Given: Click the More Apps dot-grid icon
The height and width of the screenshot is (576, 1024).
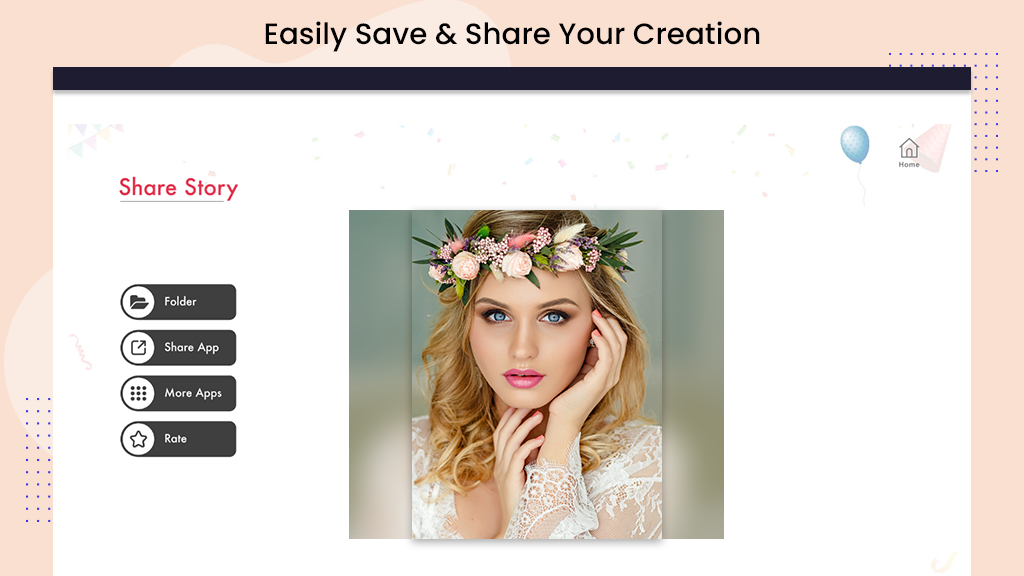Looking at the screenshot, I should pyautogui.click(x=138, y=393).
